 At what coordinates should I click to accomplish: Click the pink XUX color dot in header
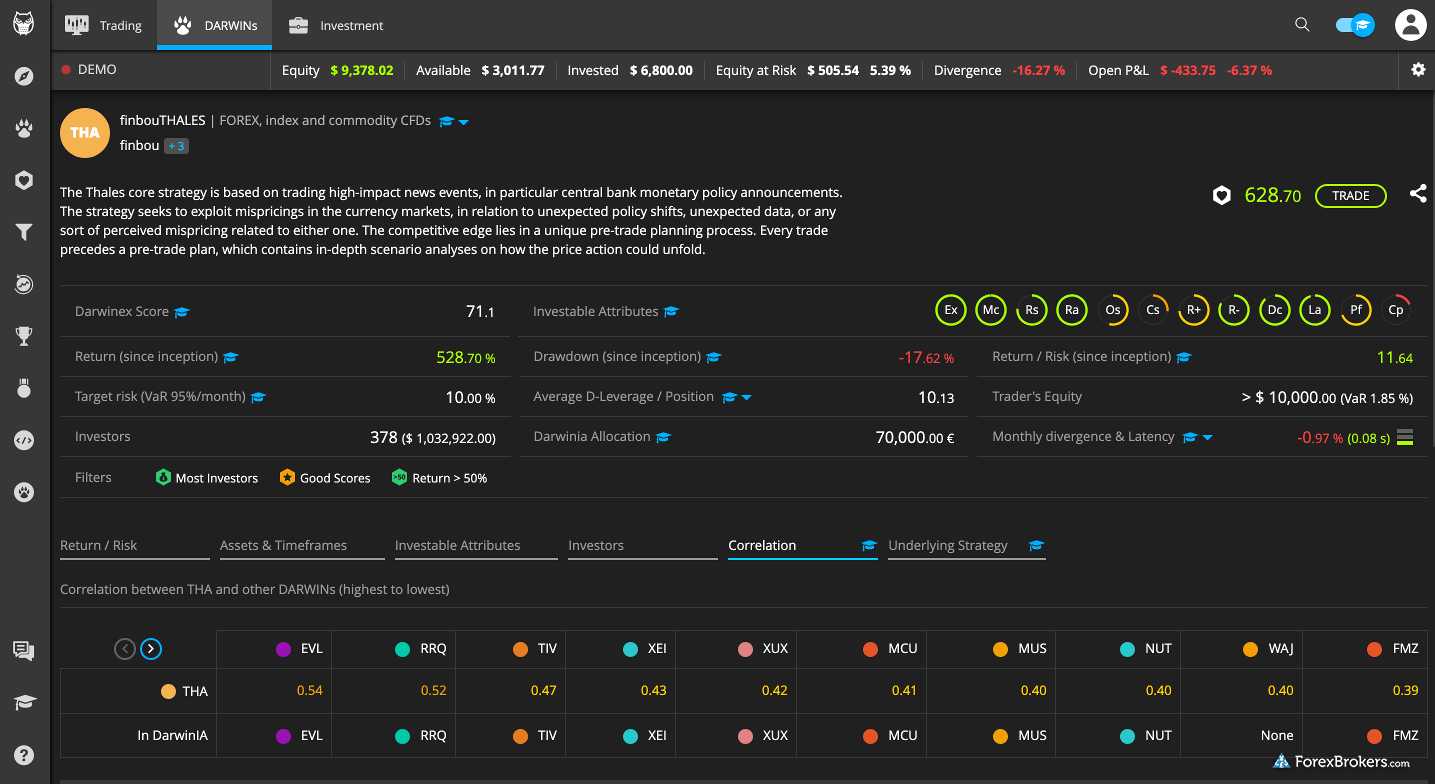click(x=745, y=649)
